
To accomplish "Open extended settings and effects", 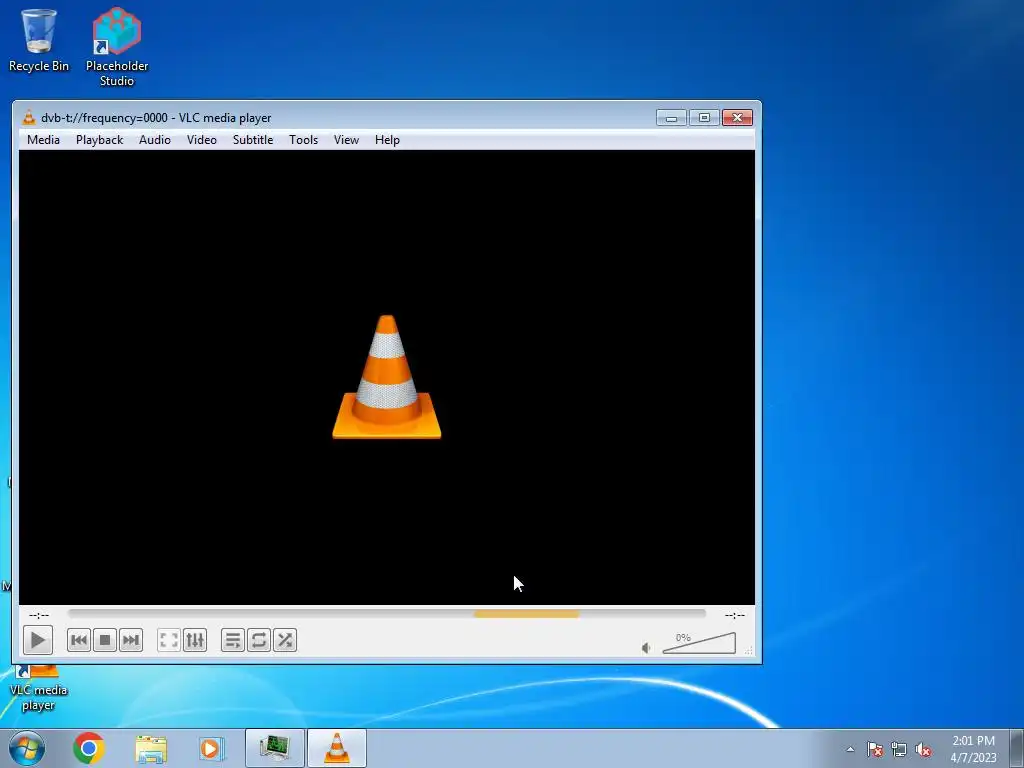I will 195,640.
